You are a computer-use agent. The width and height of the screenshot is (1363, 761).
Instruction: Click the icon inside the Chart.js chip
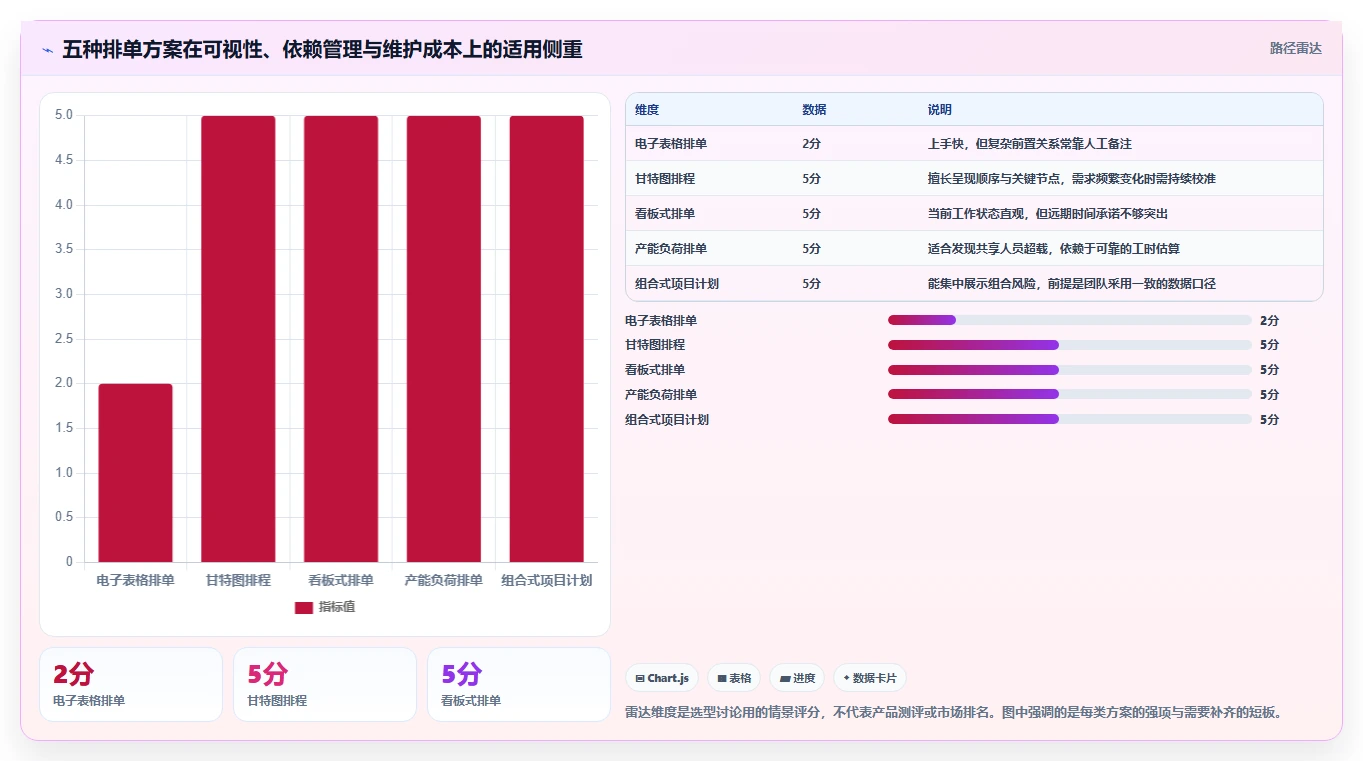coord(640,679)
